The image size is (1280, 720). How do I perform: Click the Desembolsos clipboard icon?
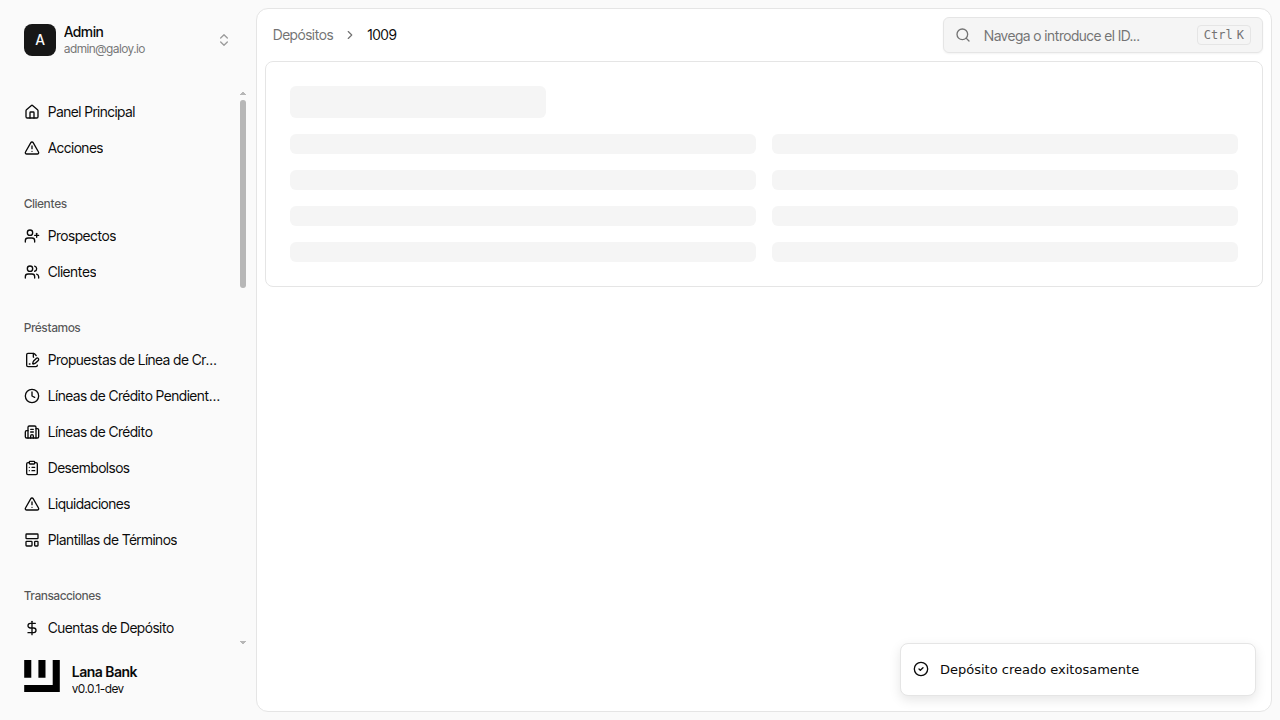[x=32, y=468]
